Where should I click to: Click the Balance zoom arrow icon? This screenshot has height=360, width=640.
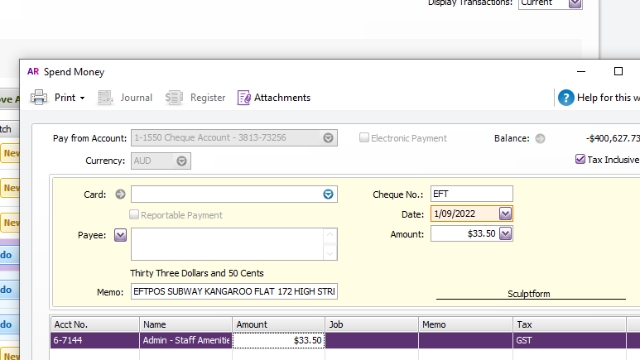[x=540, y=138]
